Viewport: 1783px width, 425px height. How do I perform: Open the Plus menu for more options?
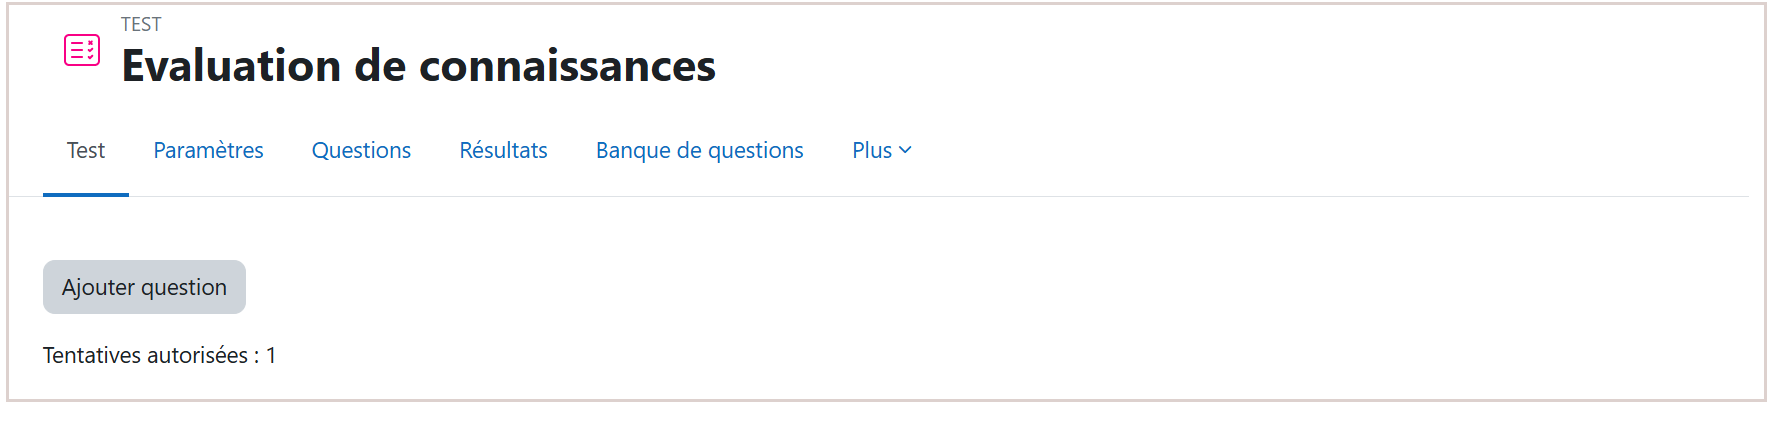coord(881,150)
